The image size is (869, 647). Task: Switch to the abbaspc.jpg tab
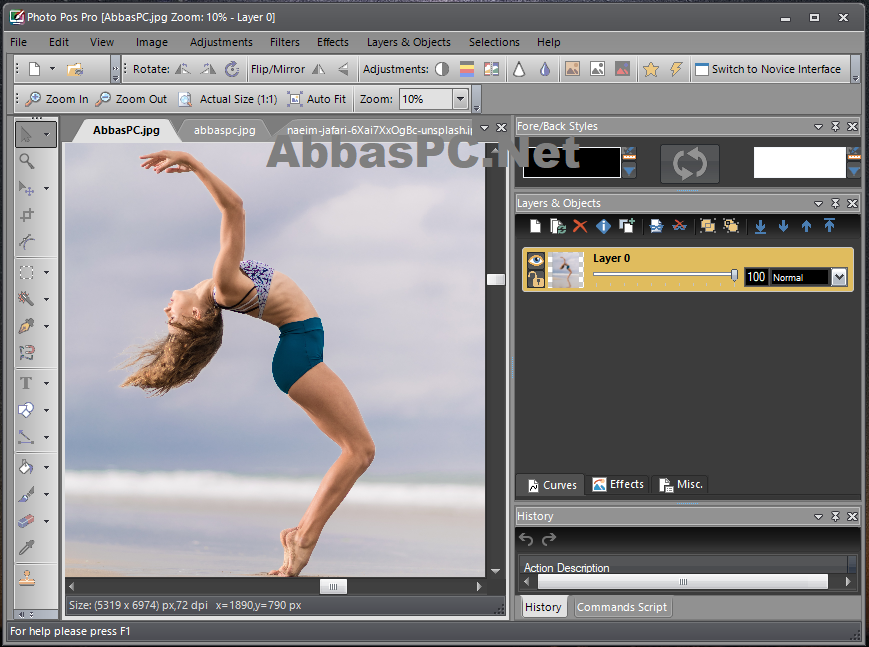(224, 130)
